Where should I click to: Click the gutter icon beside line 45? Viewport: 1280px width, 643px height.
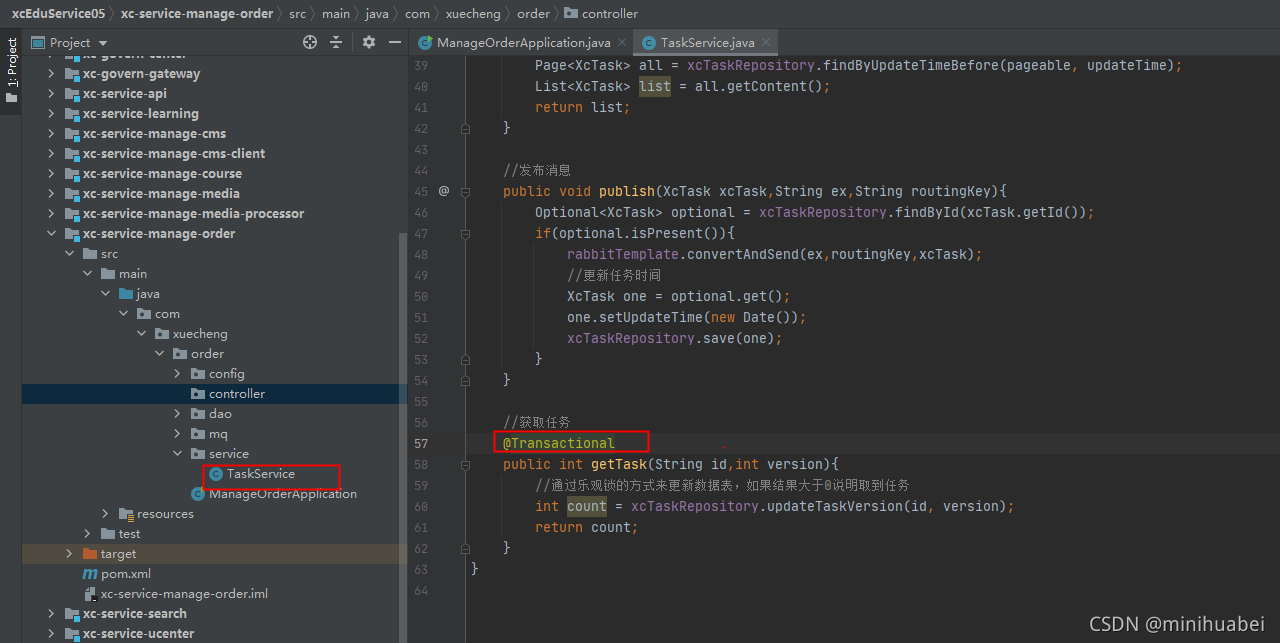pyautogui.click(x=444, y=191)
